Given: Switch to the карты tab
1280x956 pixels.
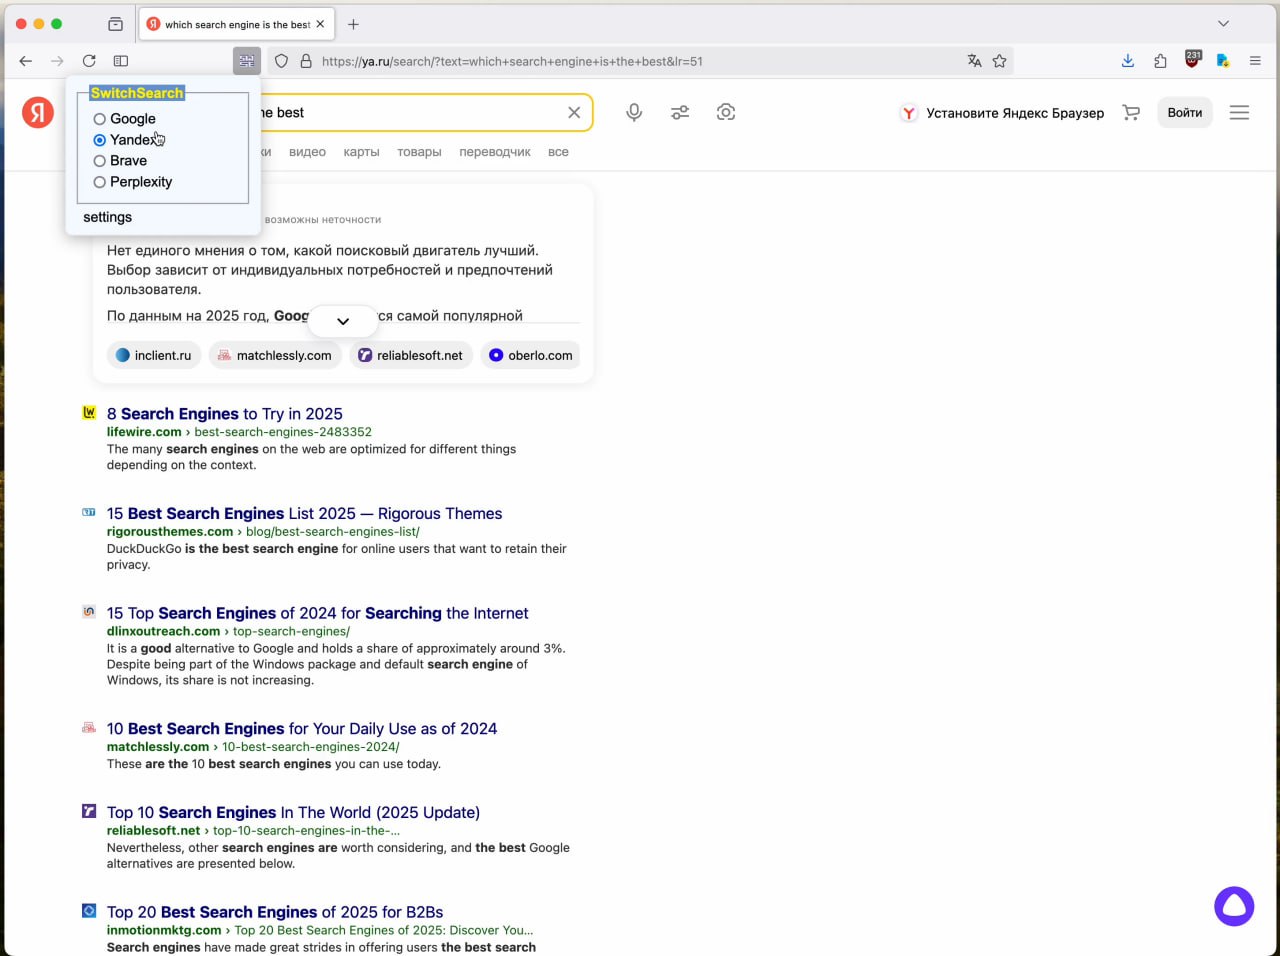Looking at the screenshot, I should pos(361,152).
